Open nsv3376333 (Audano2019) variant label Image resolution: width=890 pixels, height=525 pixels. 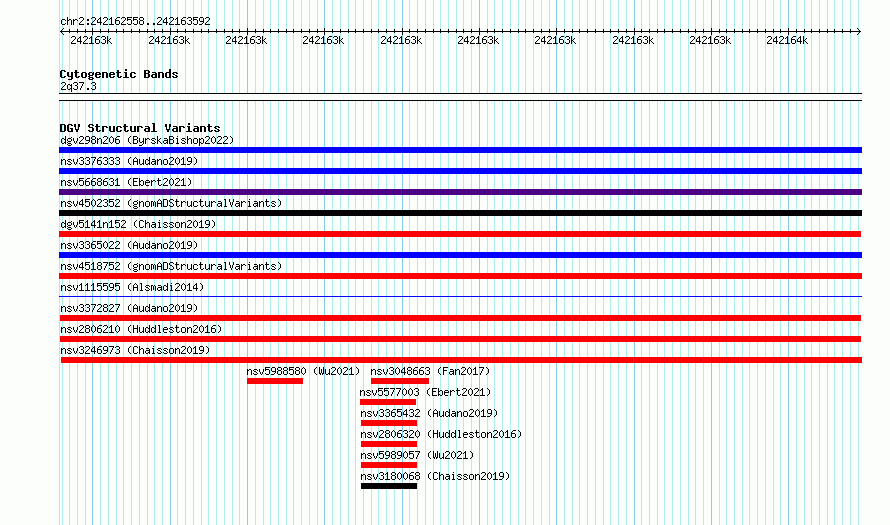click(129, 161)
